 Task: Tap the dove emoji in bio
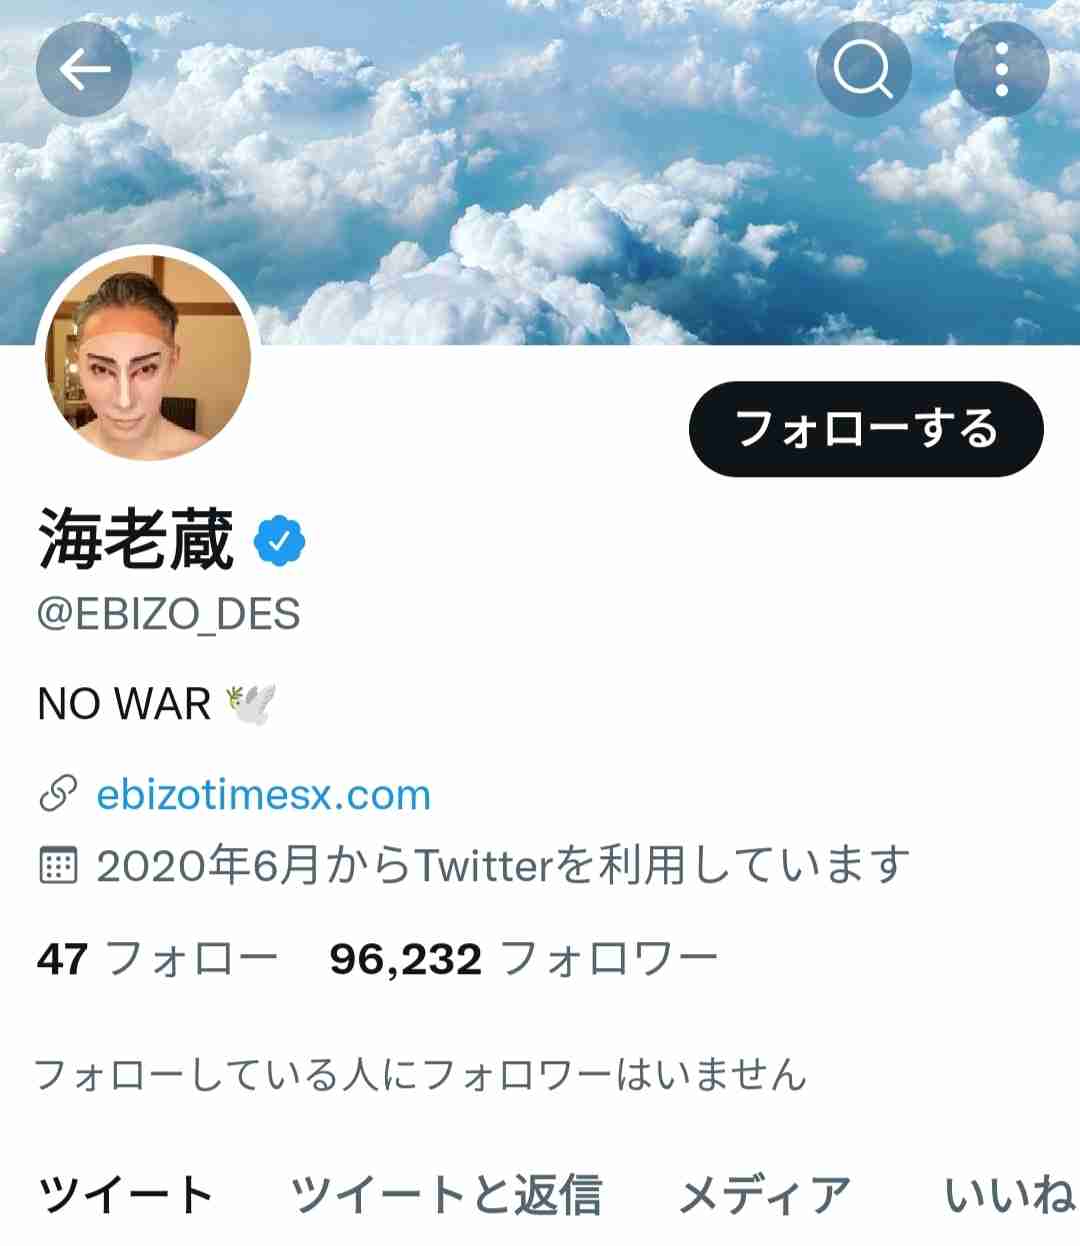(250, 704)
